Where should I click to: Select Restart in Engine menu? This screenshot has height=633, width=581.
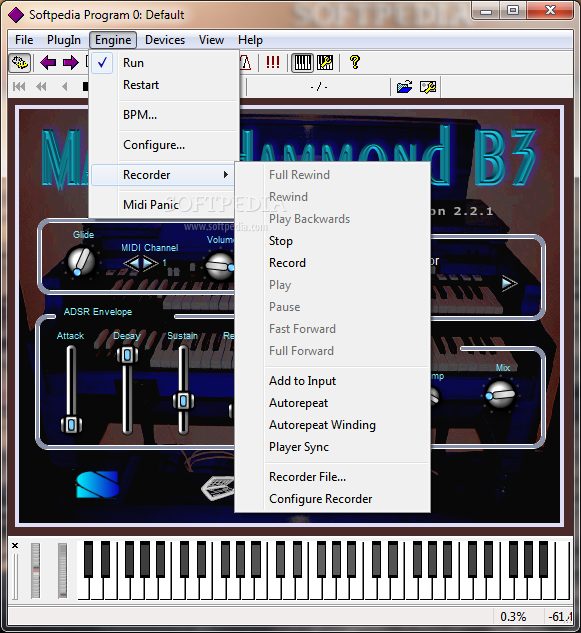coord(164,85)
